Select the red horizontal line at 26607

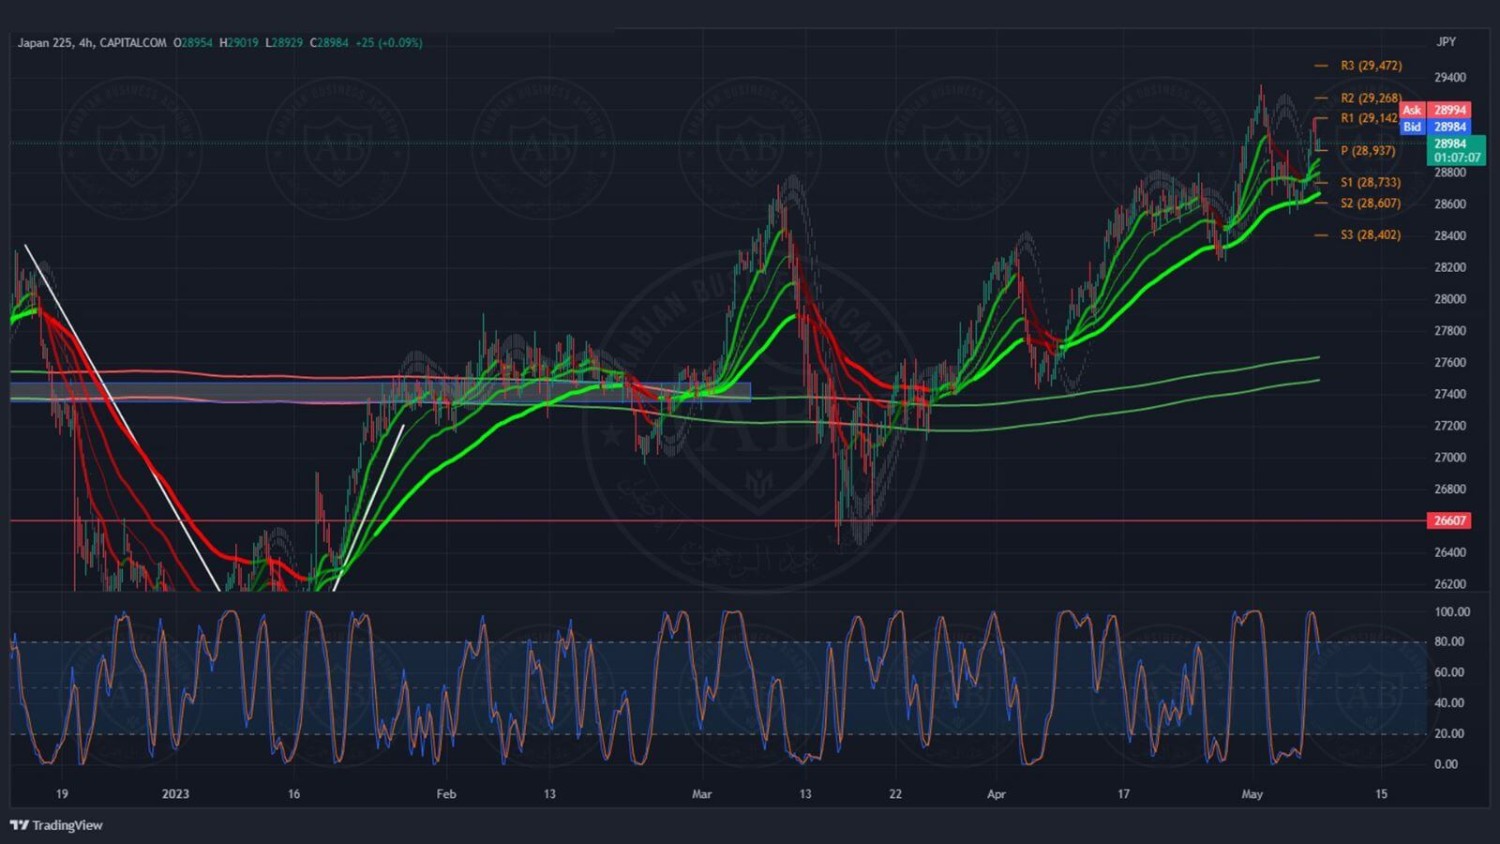click(x=718, y=521)
